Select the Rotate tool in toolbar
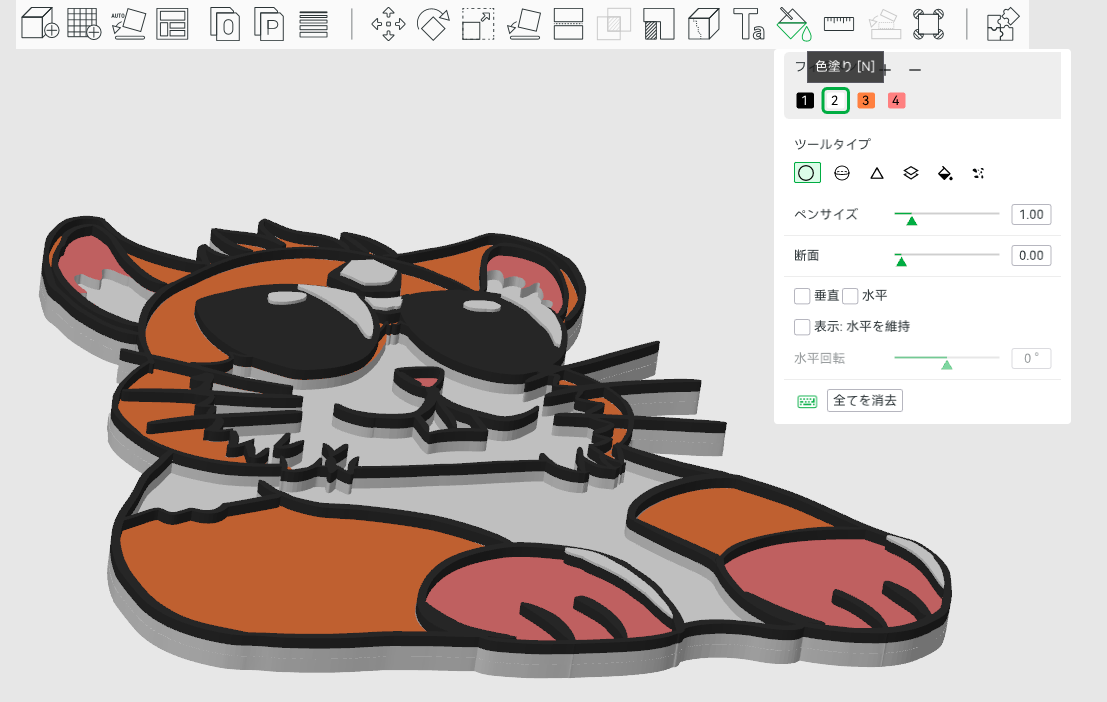 [x=433, y=23]
